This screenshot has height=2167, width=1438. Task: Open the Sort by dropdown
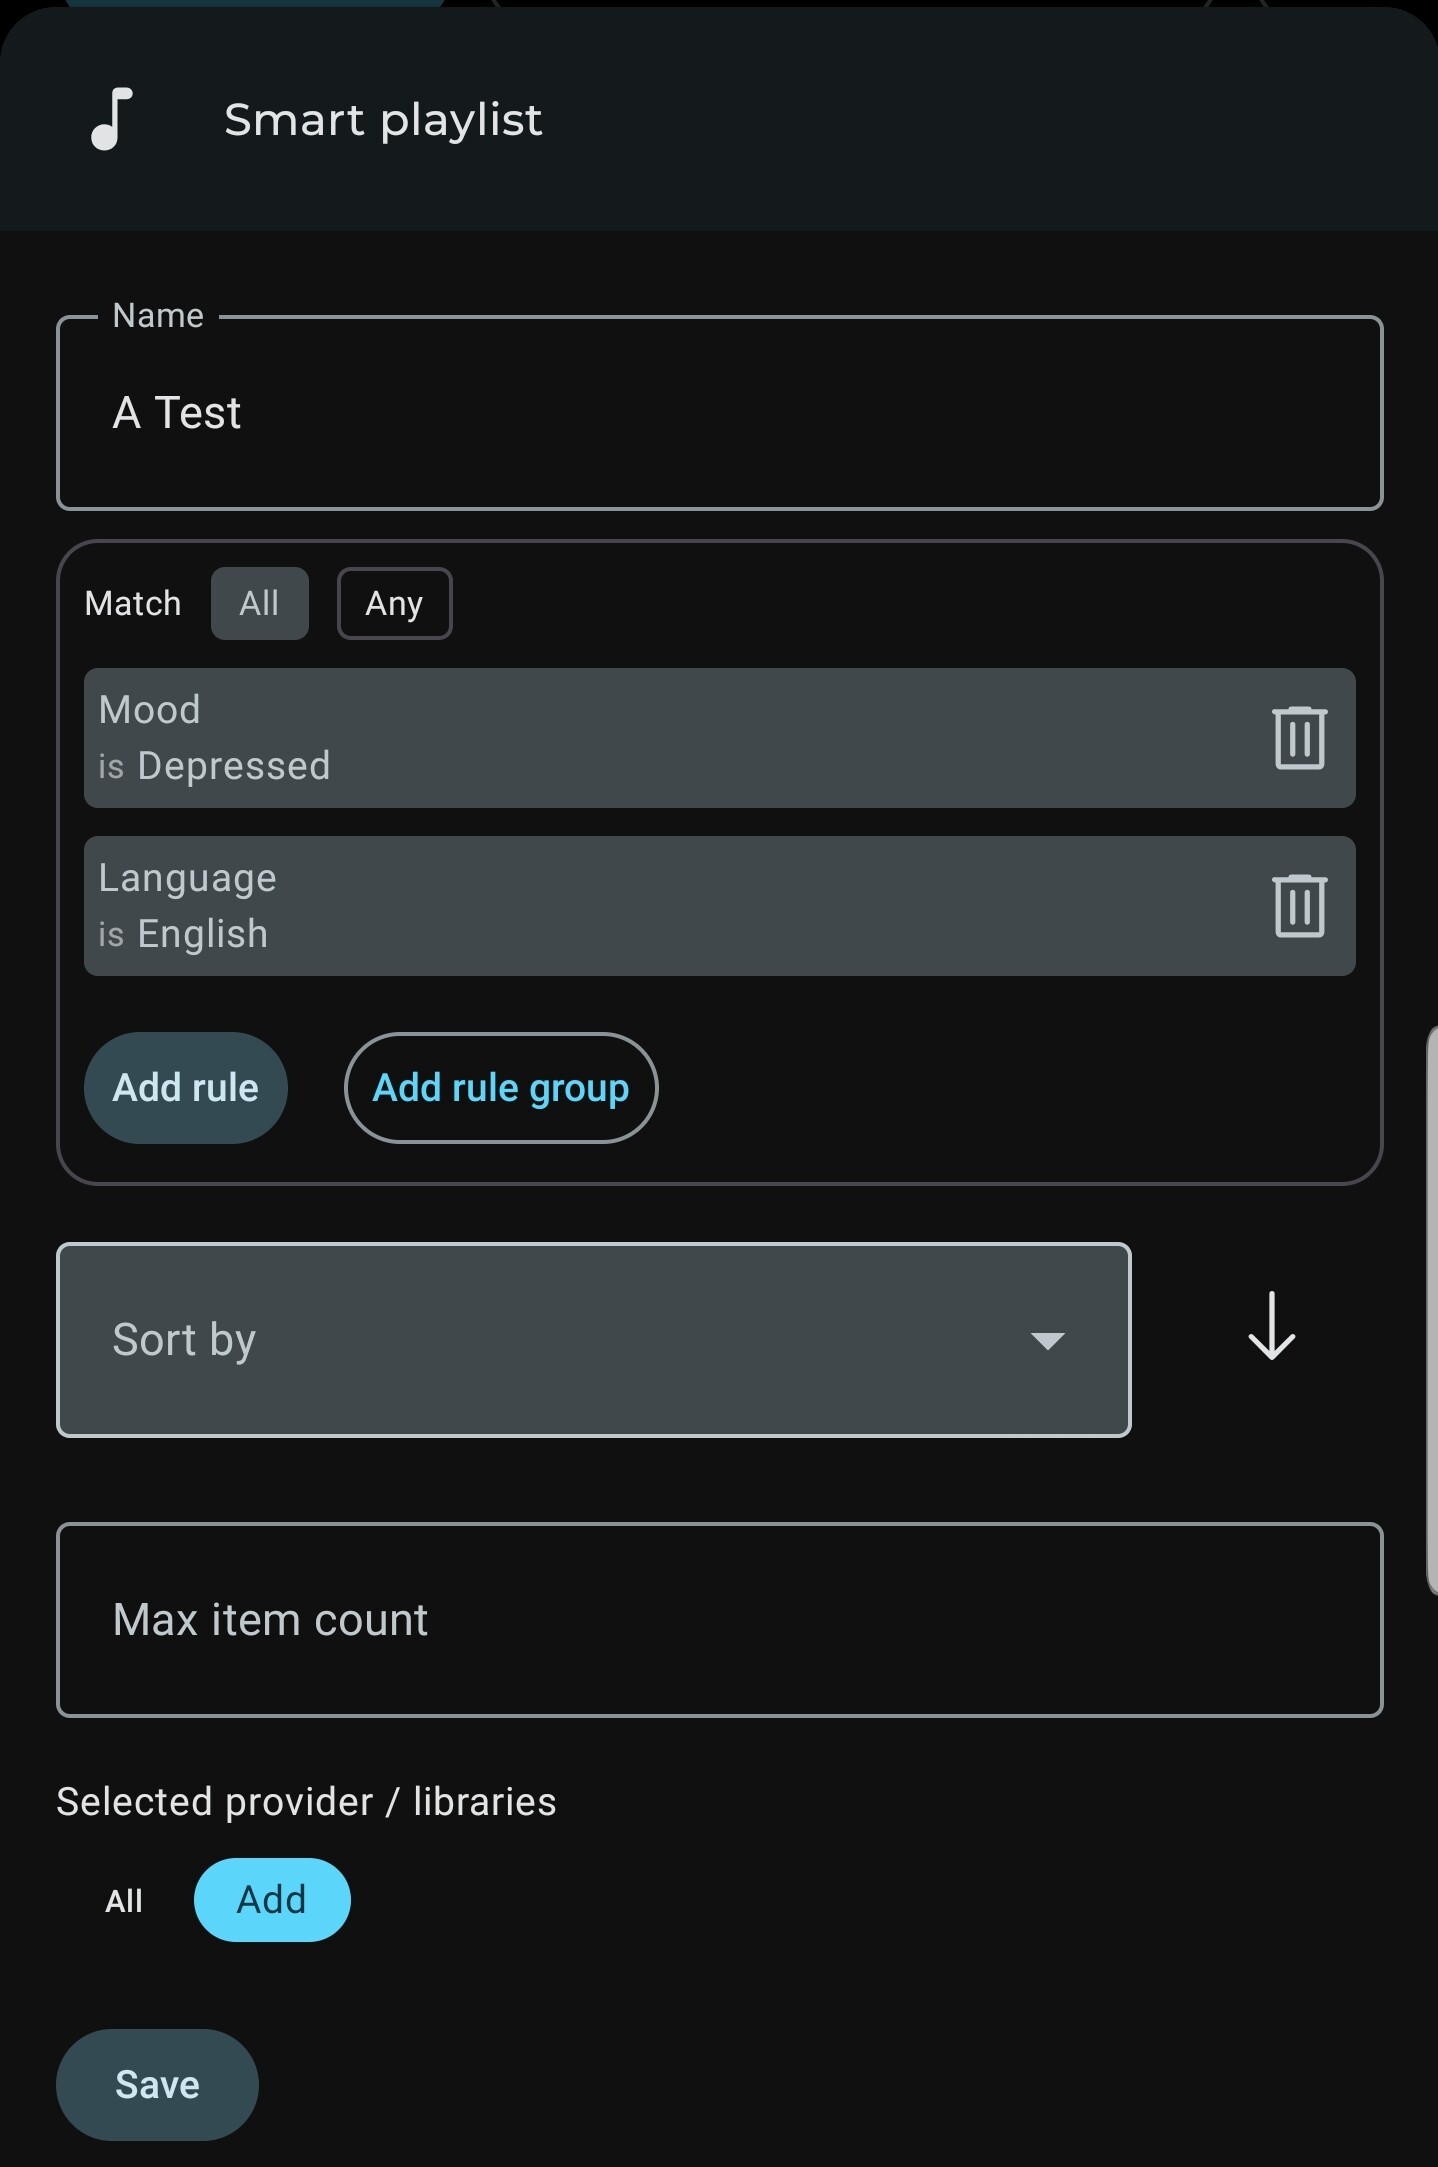tap(594, 1340)
